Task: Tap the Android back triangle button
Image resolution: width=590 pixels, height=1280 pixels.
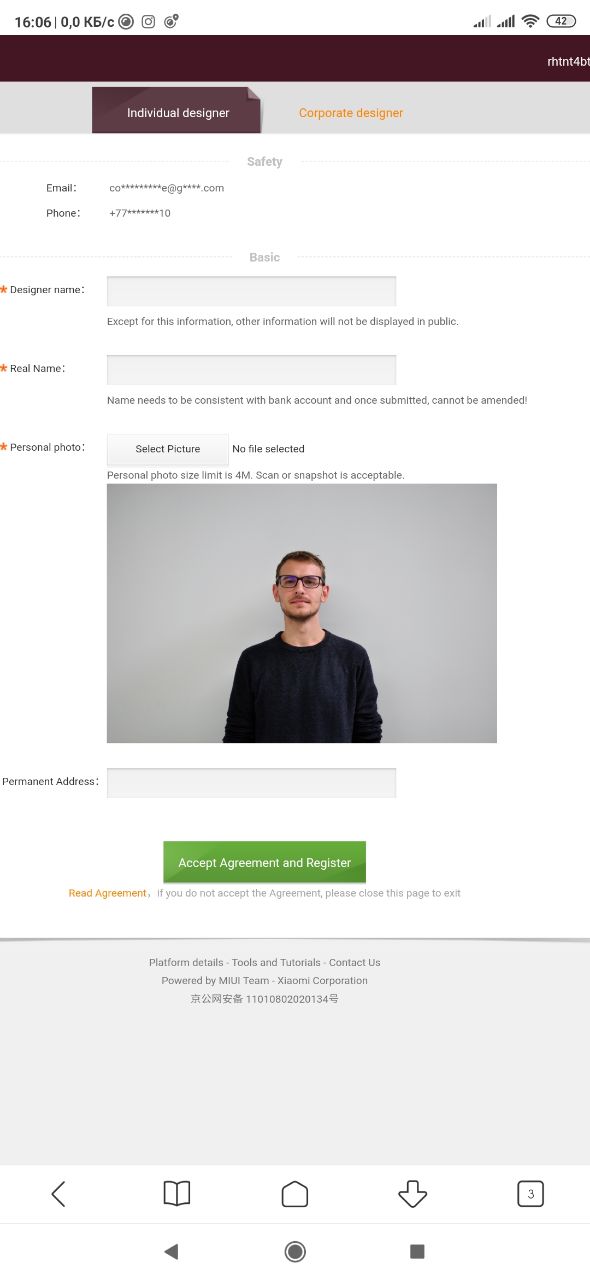Action: tap(171, 1251)
